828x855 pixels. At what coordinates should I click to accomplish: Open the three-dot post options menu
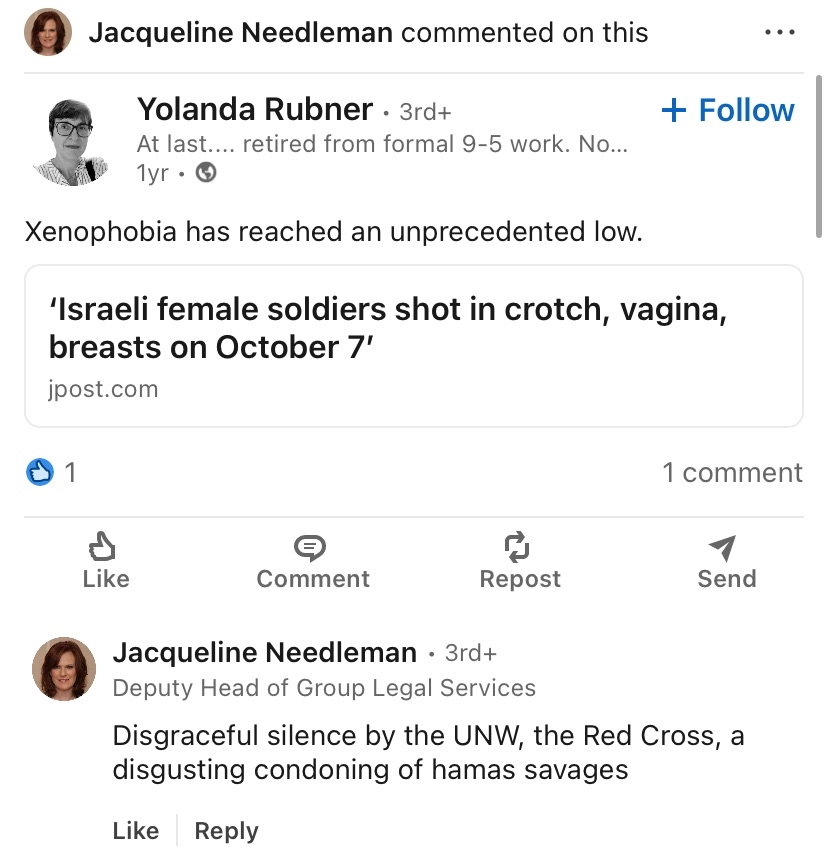[779, 32]
